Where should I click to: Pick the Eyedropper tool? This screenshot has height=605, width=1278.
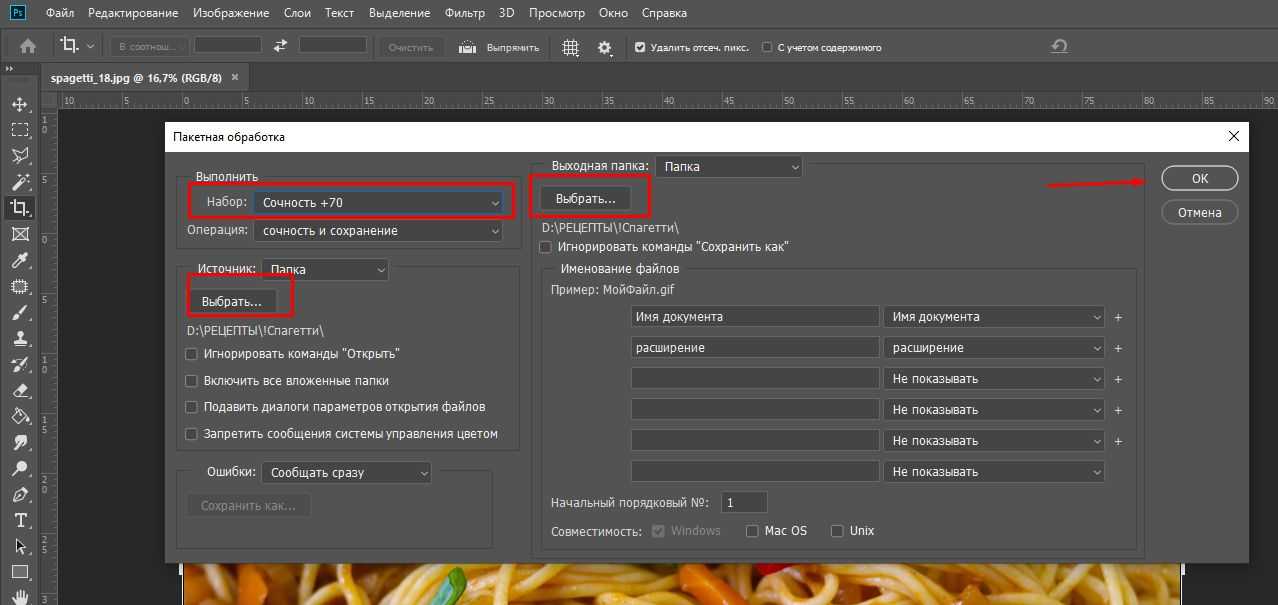coord(20,260)
